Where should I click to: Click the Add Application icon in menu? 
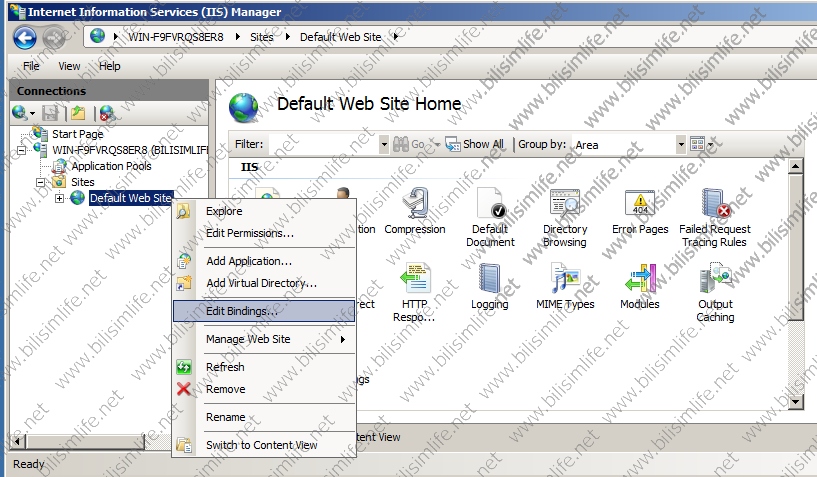184,261
